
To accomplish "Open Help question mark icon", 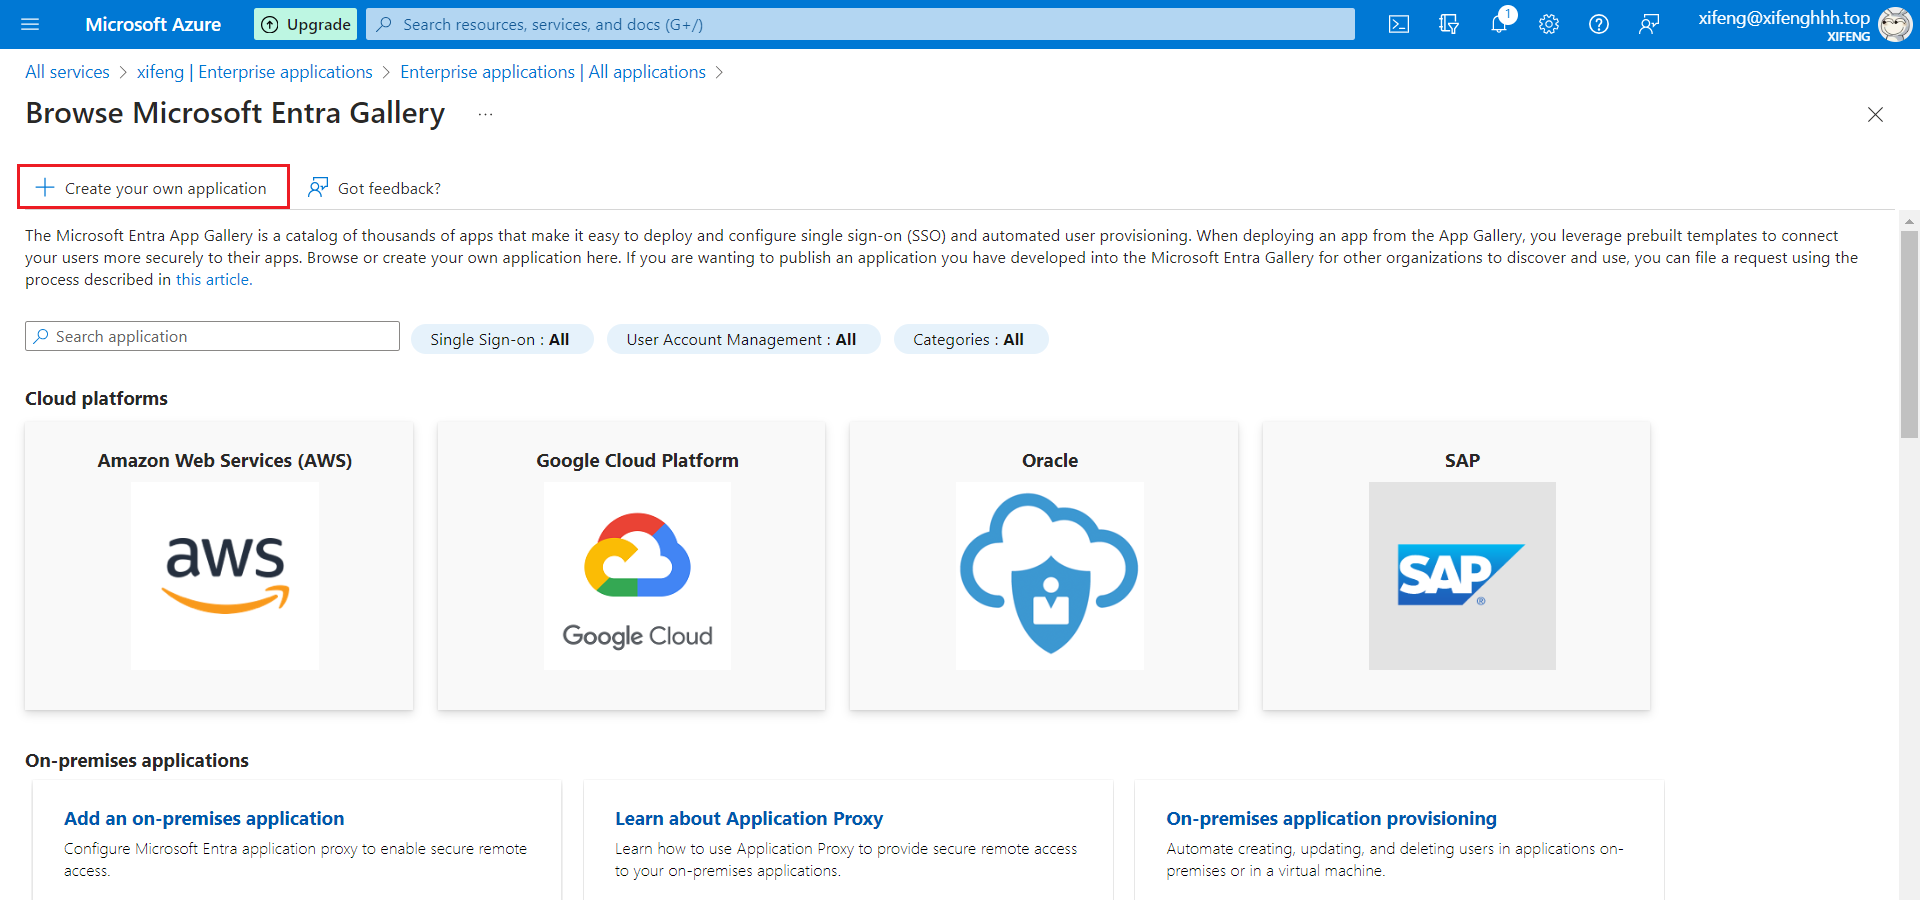I will tap(1599, 24).
